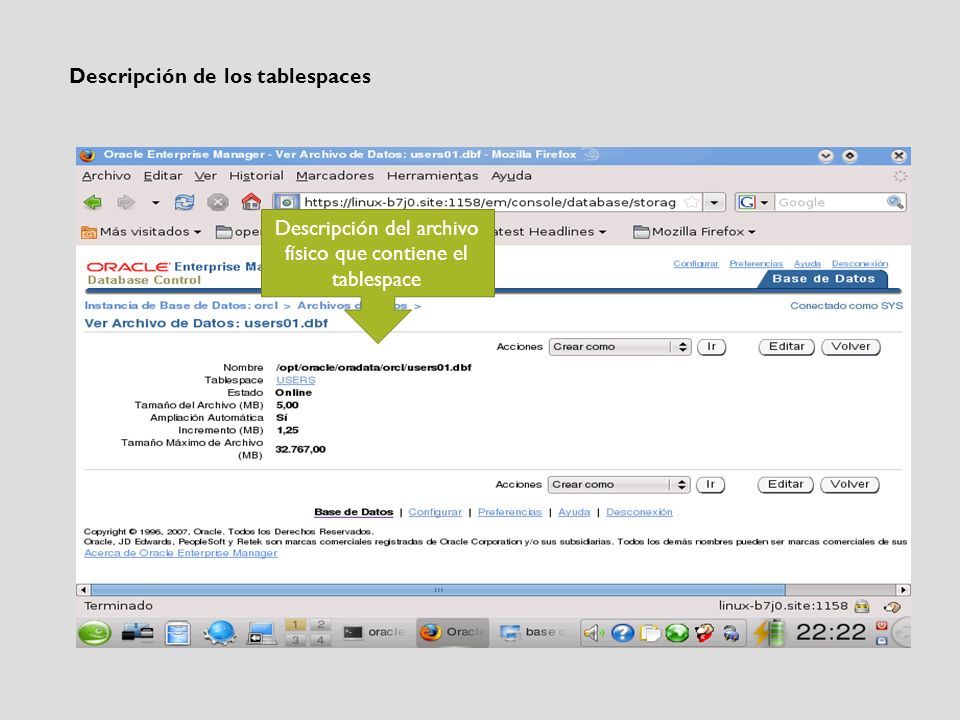
Task: Click the footer Desconexión link
Action: click(639, 512)
